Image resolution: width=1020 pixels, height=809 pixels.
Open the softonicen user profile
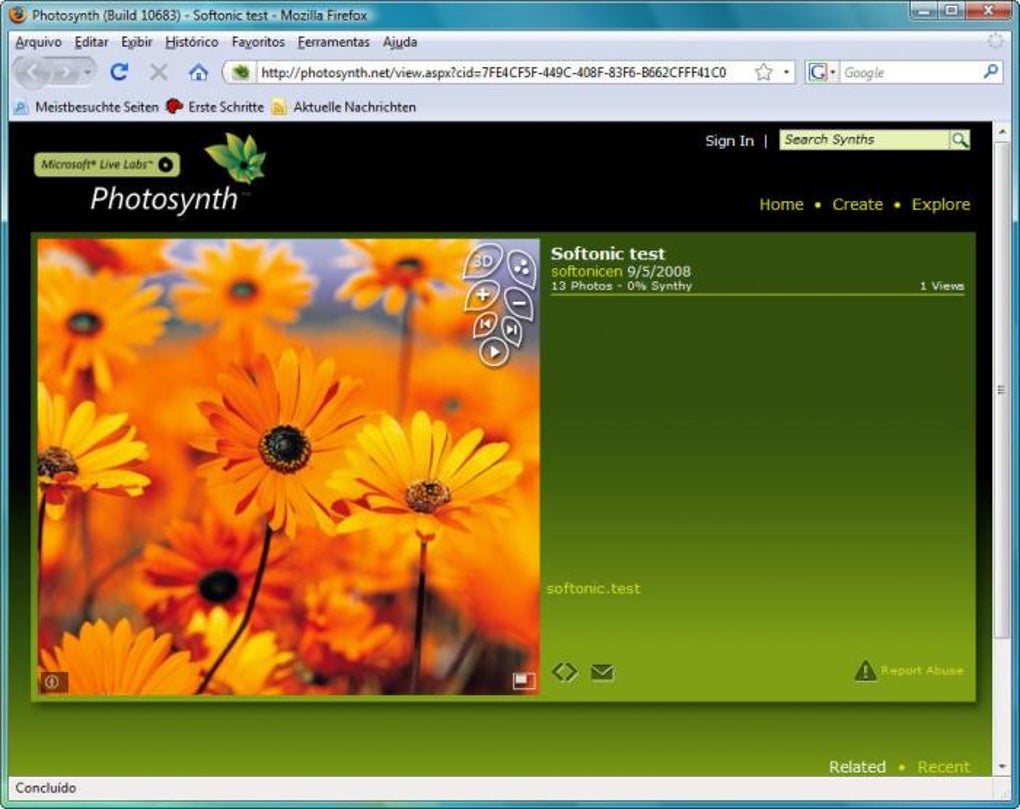586,271
